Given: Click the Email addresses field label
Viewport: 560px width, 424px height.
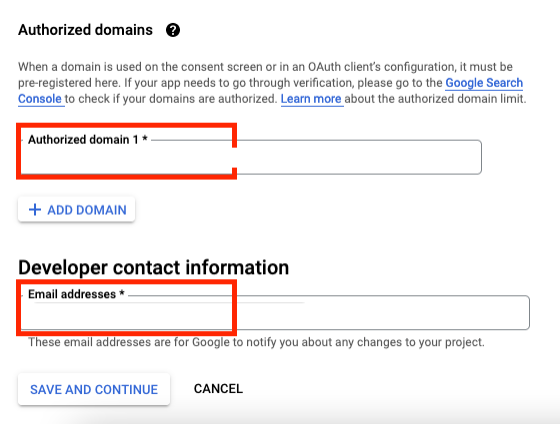Looking at the screenshot, I should 72,294.
